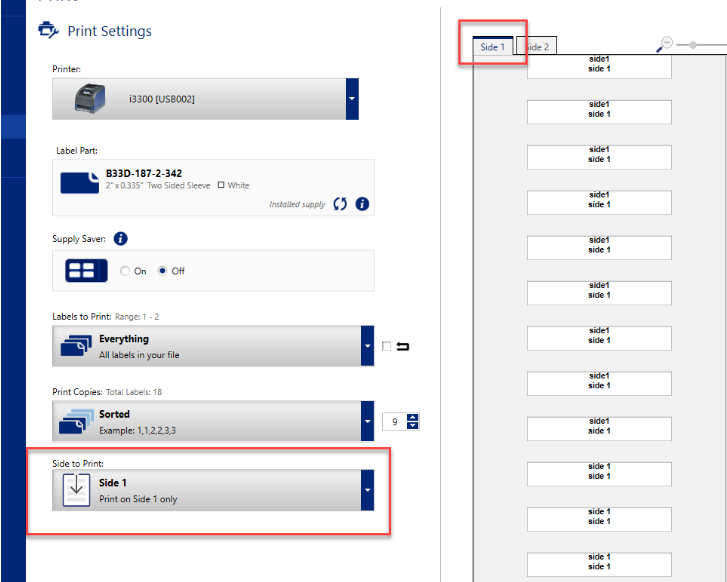Image resolution: width=727 pixels, height=582 pixels.
Task: Expand the Print Copies Sorted dropdown
Action: tap(366, 421)
